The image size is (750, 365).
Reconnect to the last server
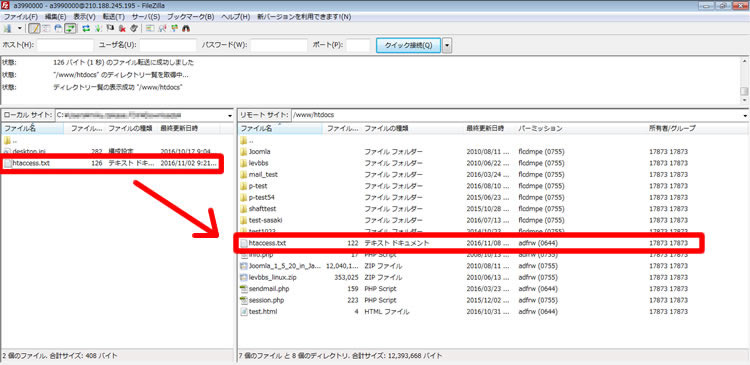click(x=134, y=28)
